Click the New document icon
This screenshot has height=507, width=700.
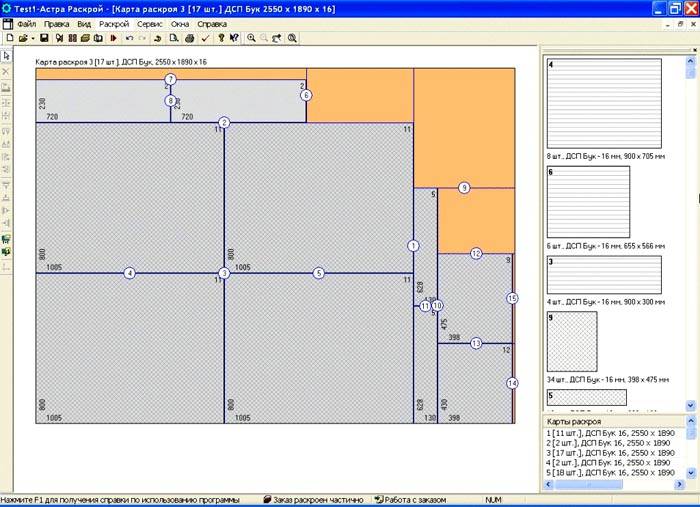(x=8, y=38)
